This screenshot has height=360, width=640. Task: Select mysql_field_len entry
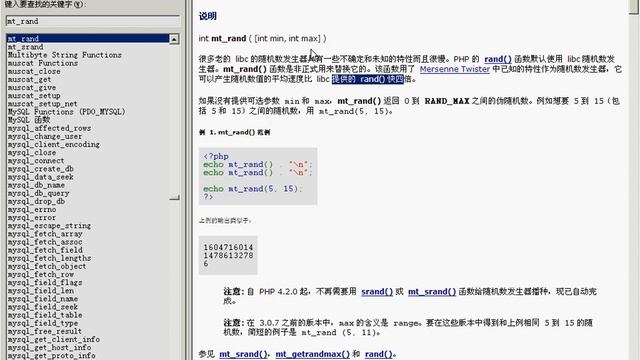coord(40,291)
